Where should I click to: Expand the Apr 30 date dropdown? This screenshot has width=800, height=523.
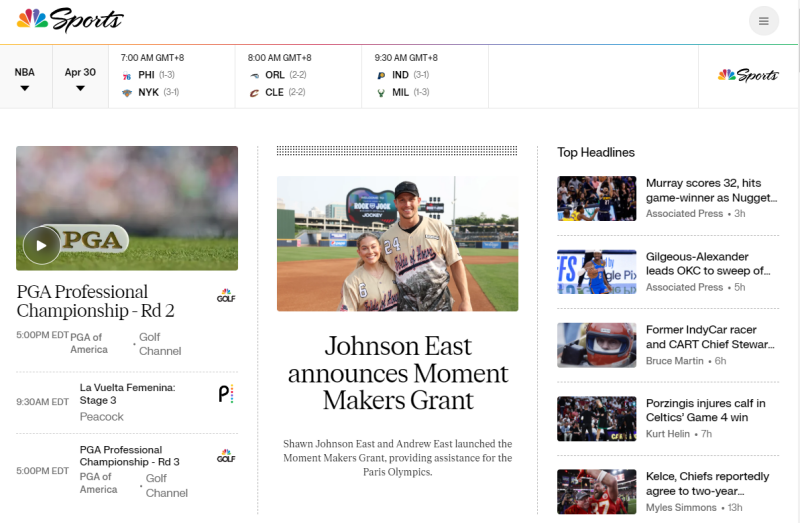(80, 79)
